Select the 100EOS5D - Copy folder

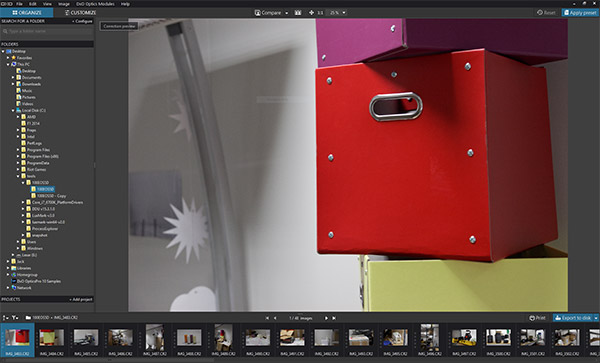coord(49,196)
